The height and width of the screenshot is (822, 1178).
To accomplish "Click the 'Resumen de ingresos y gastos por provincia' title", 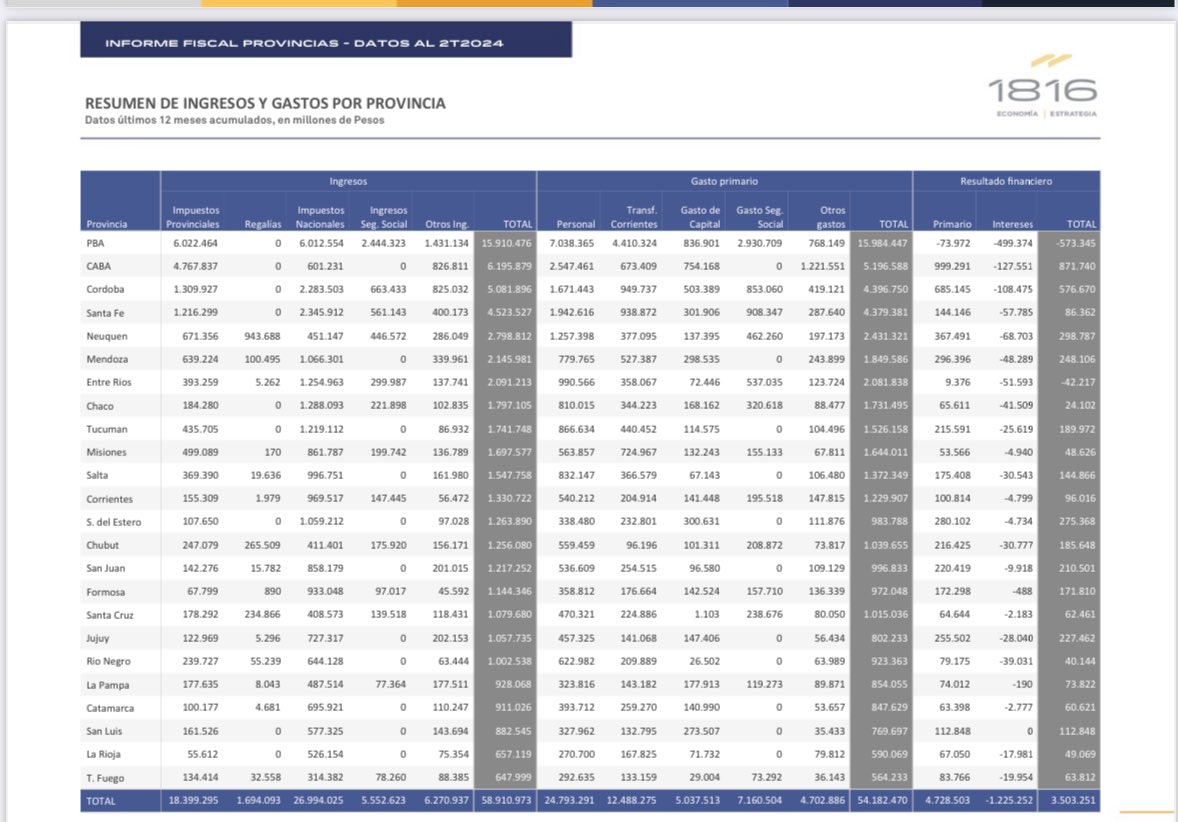I will [x=265, y=104].
